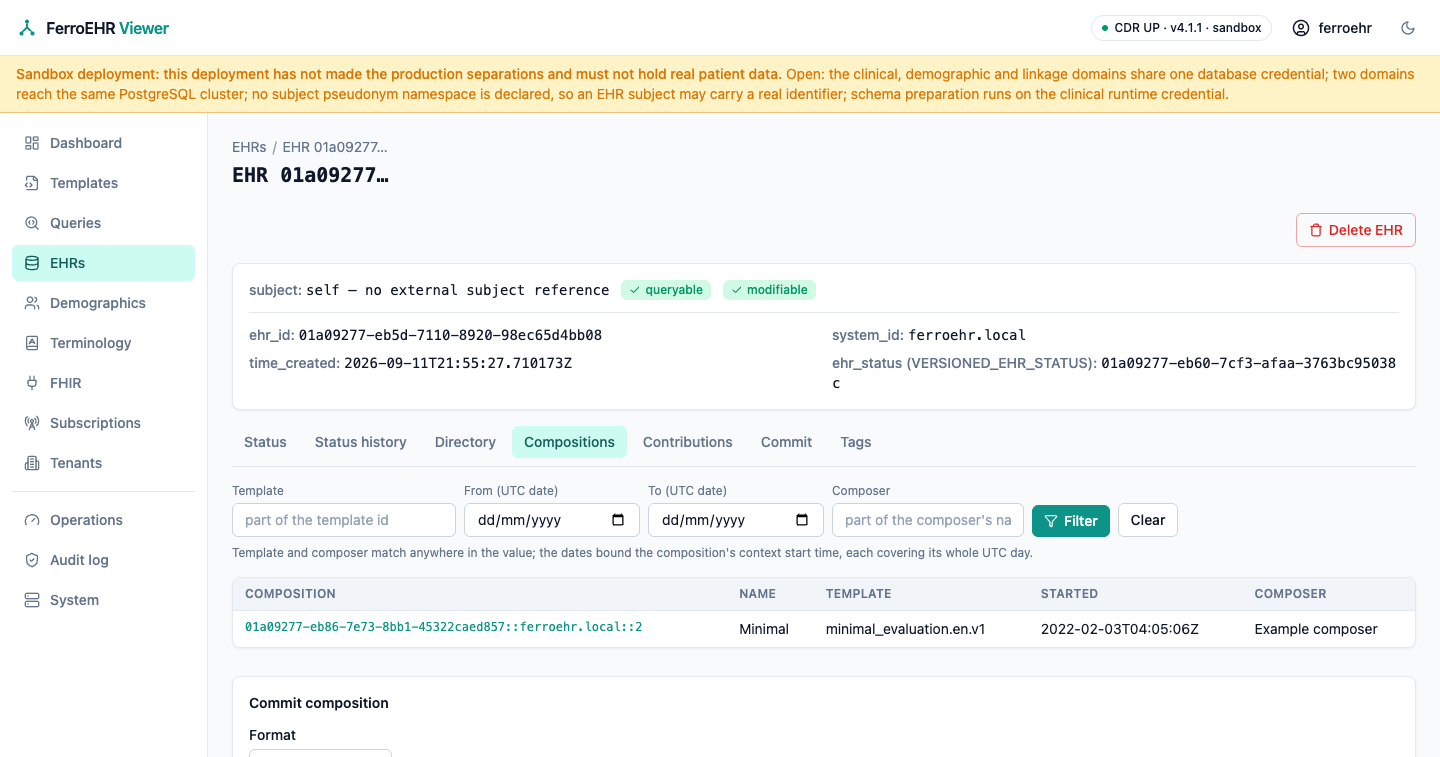Open the ferroehr user account menu
Viewport: 1440px width, 757px height.
(x=1332, y=28)
